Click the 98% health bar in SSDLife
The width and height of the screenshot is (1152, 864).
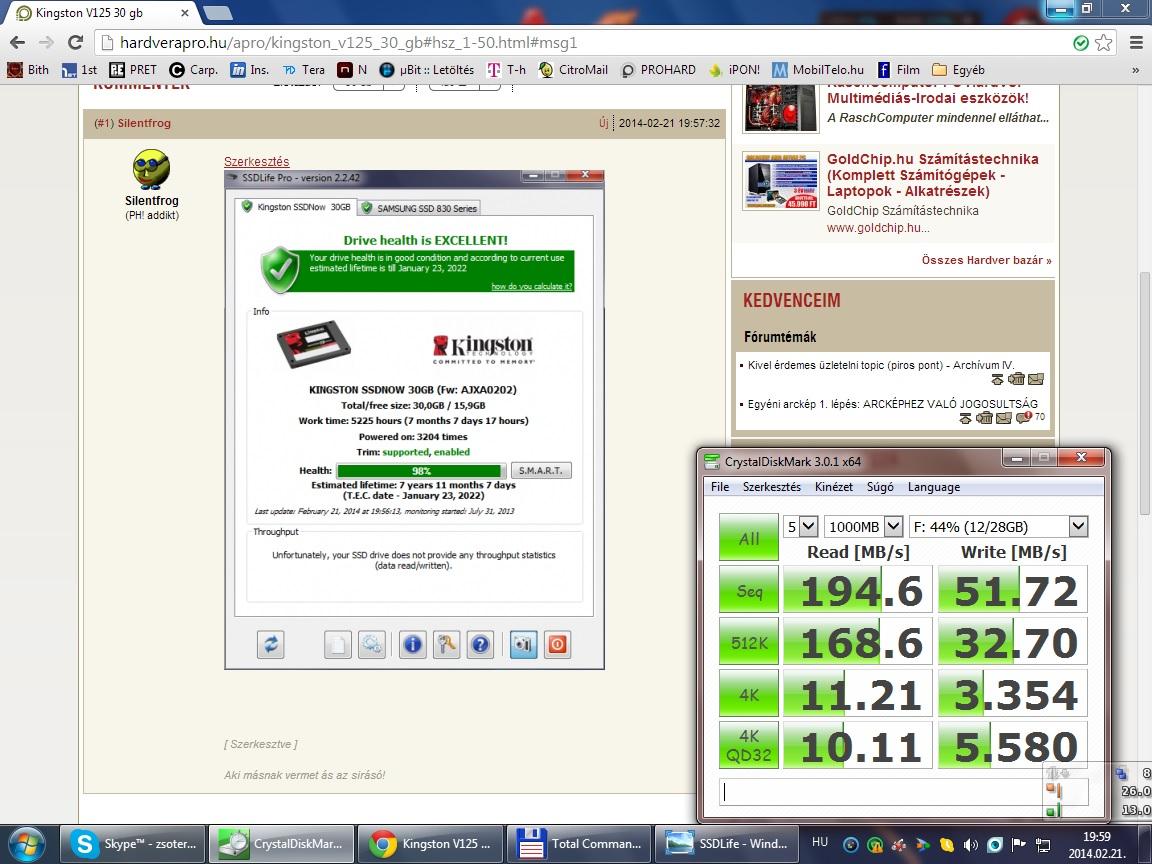pos(421,470)
